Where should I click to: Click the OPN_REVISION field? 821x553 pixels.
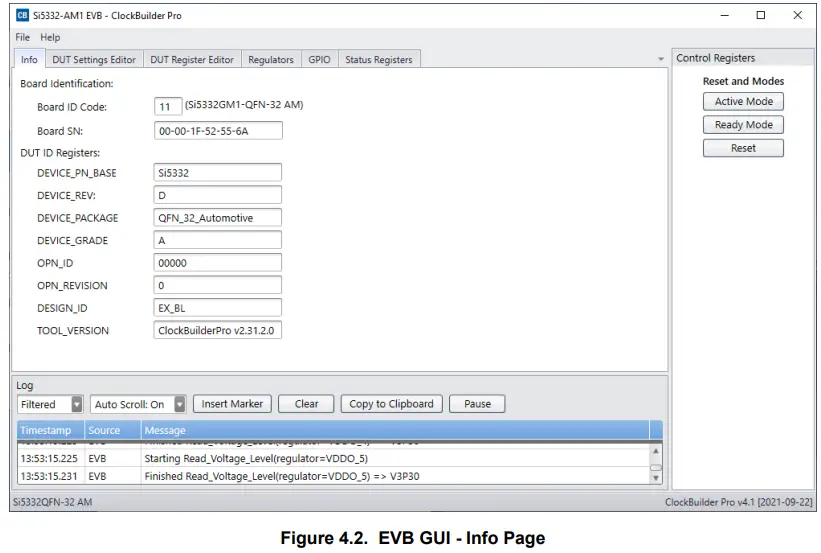[x=218, y=285]
